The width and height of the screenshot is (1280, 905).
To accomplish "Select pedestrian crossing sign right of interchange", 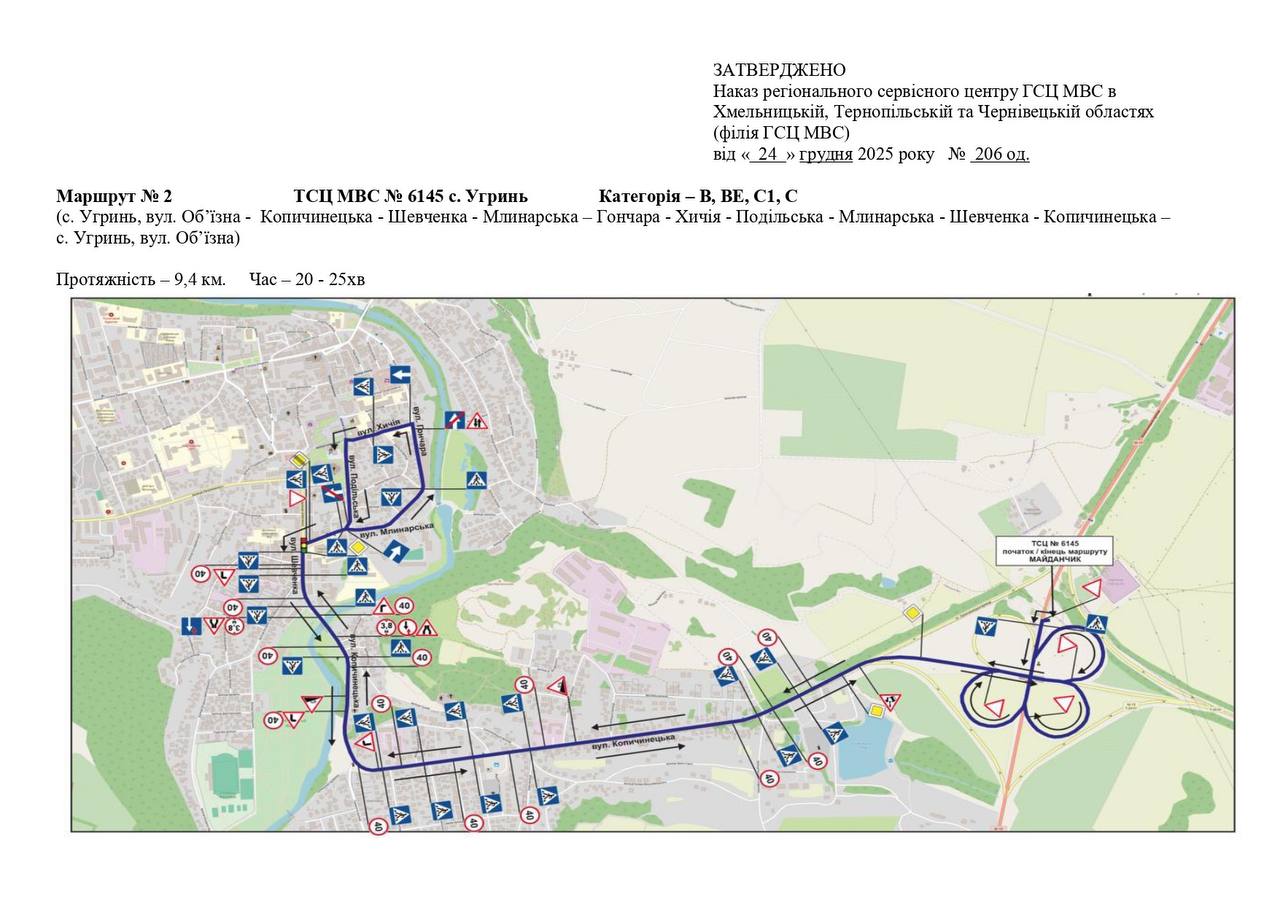I will [1096, 624].
